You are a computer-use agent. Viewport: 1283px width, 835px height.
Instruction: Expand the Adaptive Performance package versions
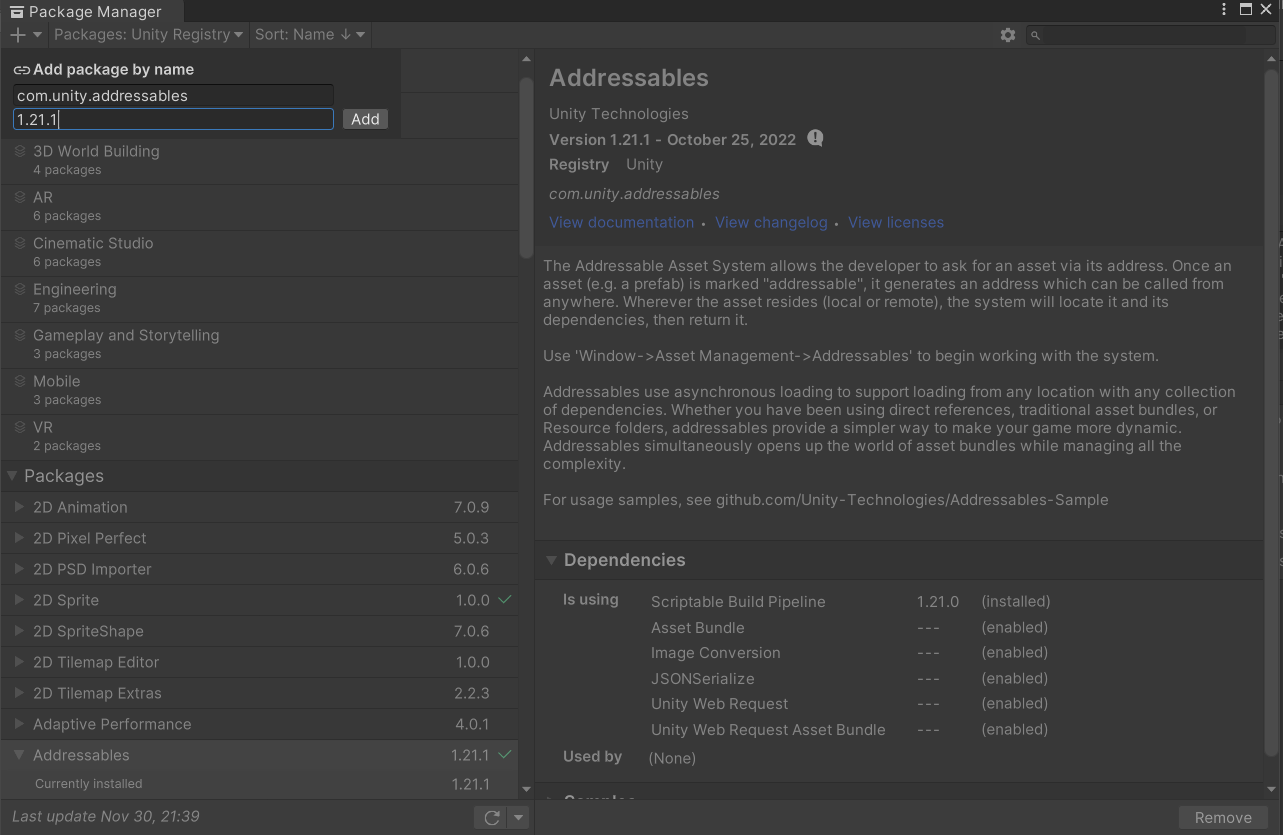pyautogui.click(x=19, y=724)
